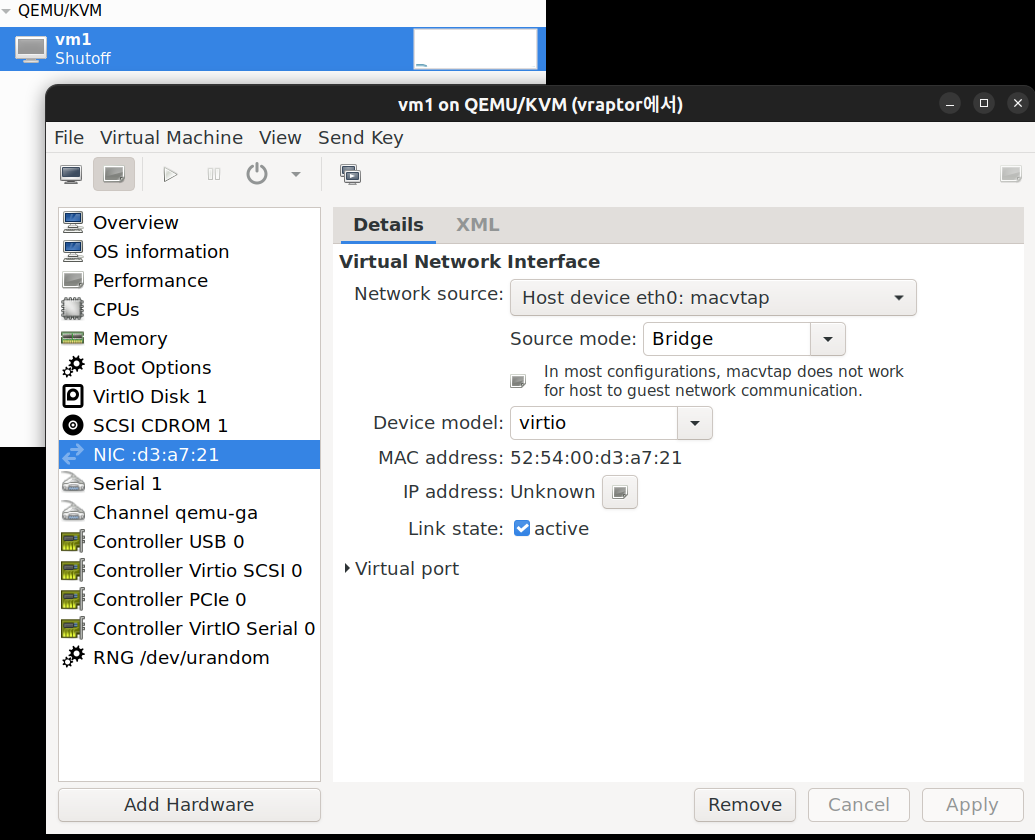The width and height of the screenshot is (1035, 840).
Task: Select VirtIO Disk 1
Action: click(x=189, y=397)
